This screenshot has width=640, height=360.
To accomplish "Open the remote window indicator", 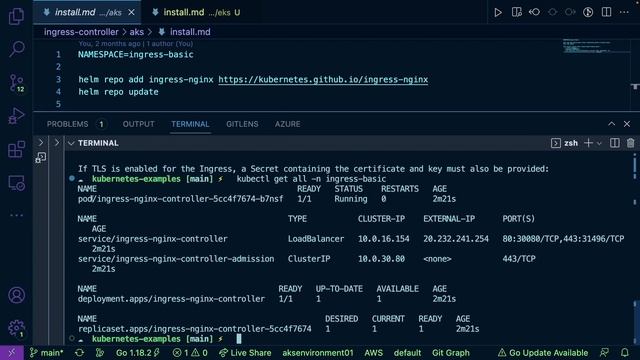I will tap(12, 353).
